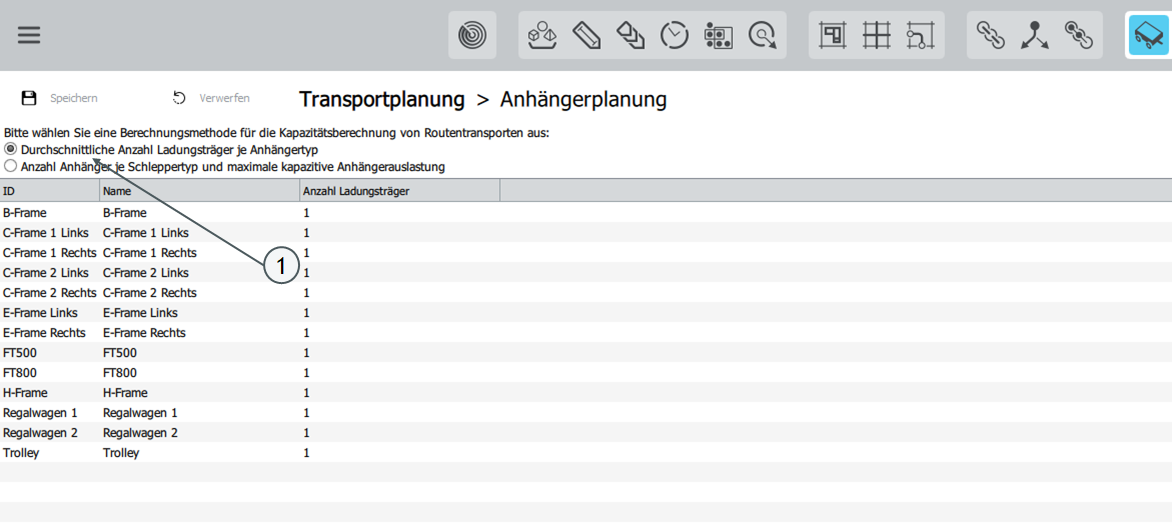This screenshot has width=1172, height=530.
Task: Click the Verwerfen discard button
Action: [211, 98]
